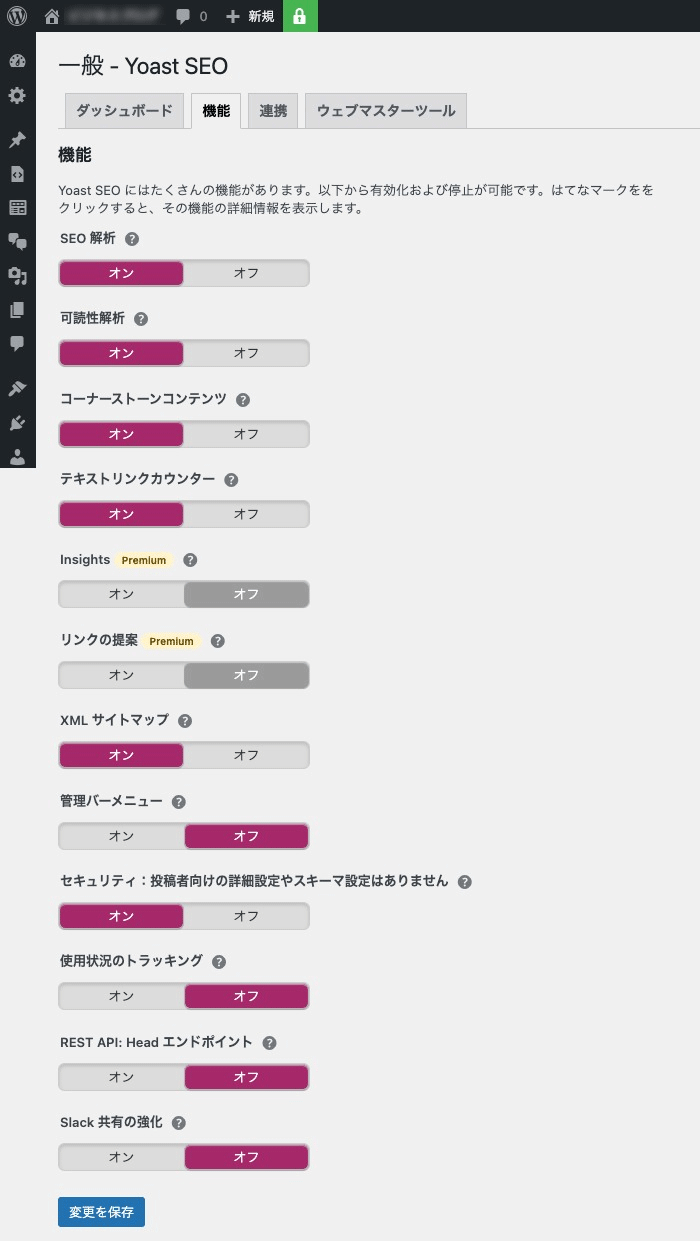This screenshot has height=1241, width=700.
Task: Turn on REST API: Head エンドポイント
Action: (121, 1077)
